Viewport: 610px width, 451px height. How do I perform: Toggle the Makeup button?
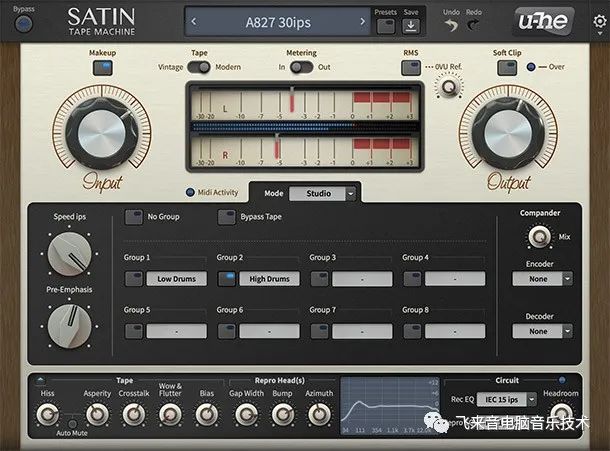click(x=103, y=68)
